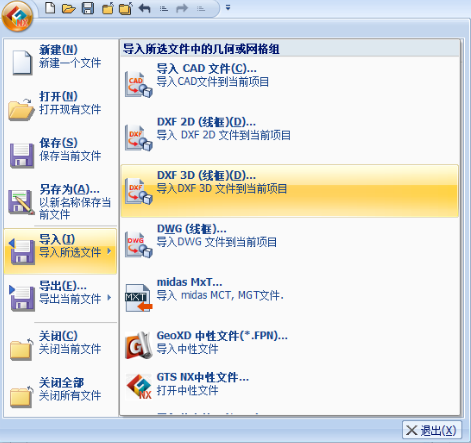
Task: Click the redo arrow in quick toolbar
Action: pos(182,8)
